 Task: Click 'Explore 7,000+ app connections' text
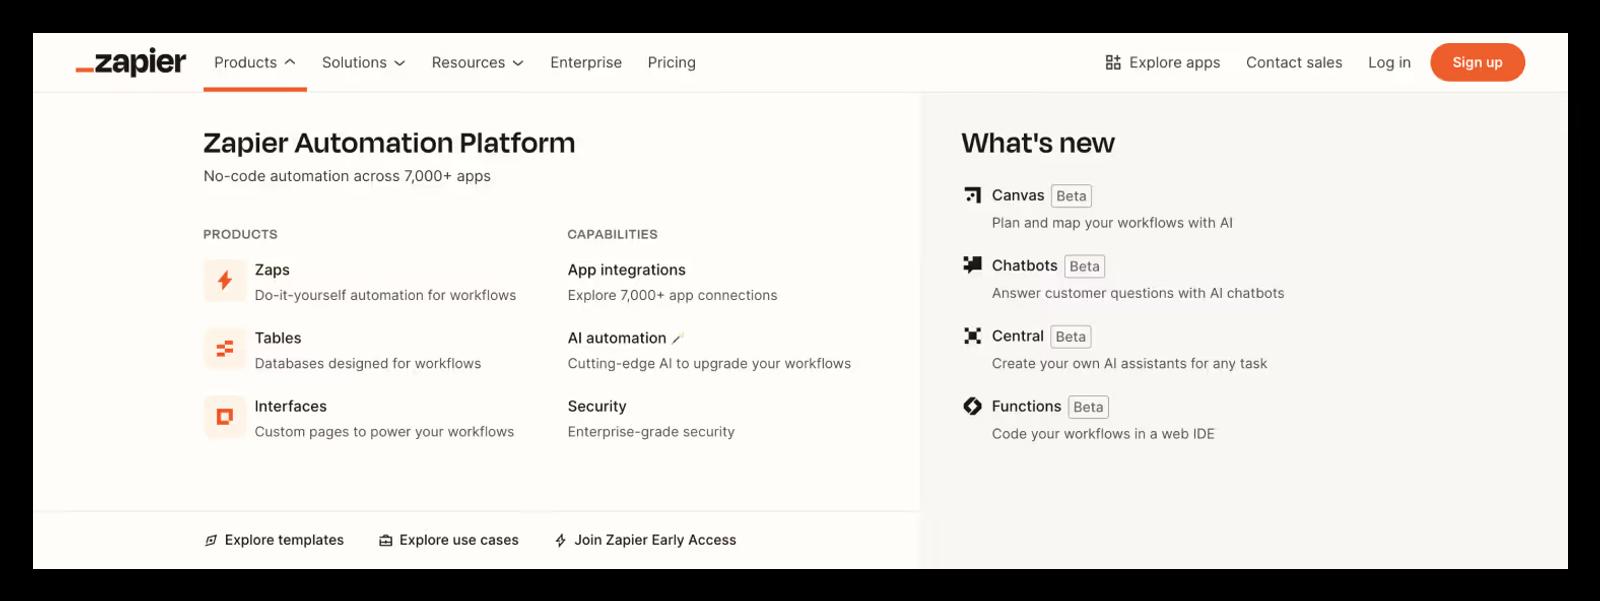[673, 295]
